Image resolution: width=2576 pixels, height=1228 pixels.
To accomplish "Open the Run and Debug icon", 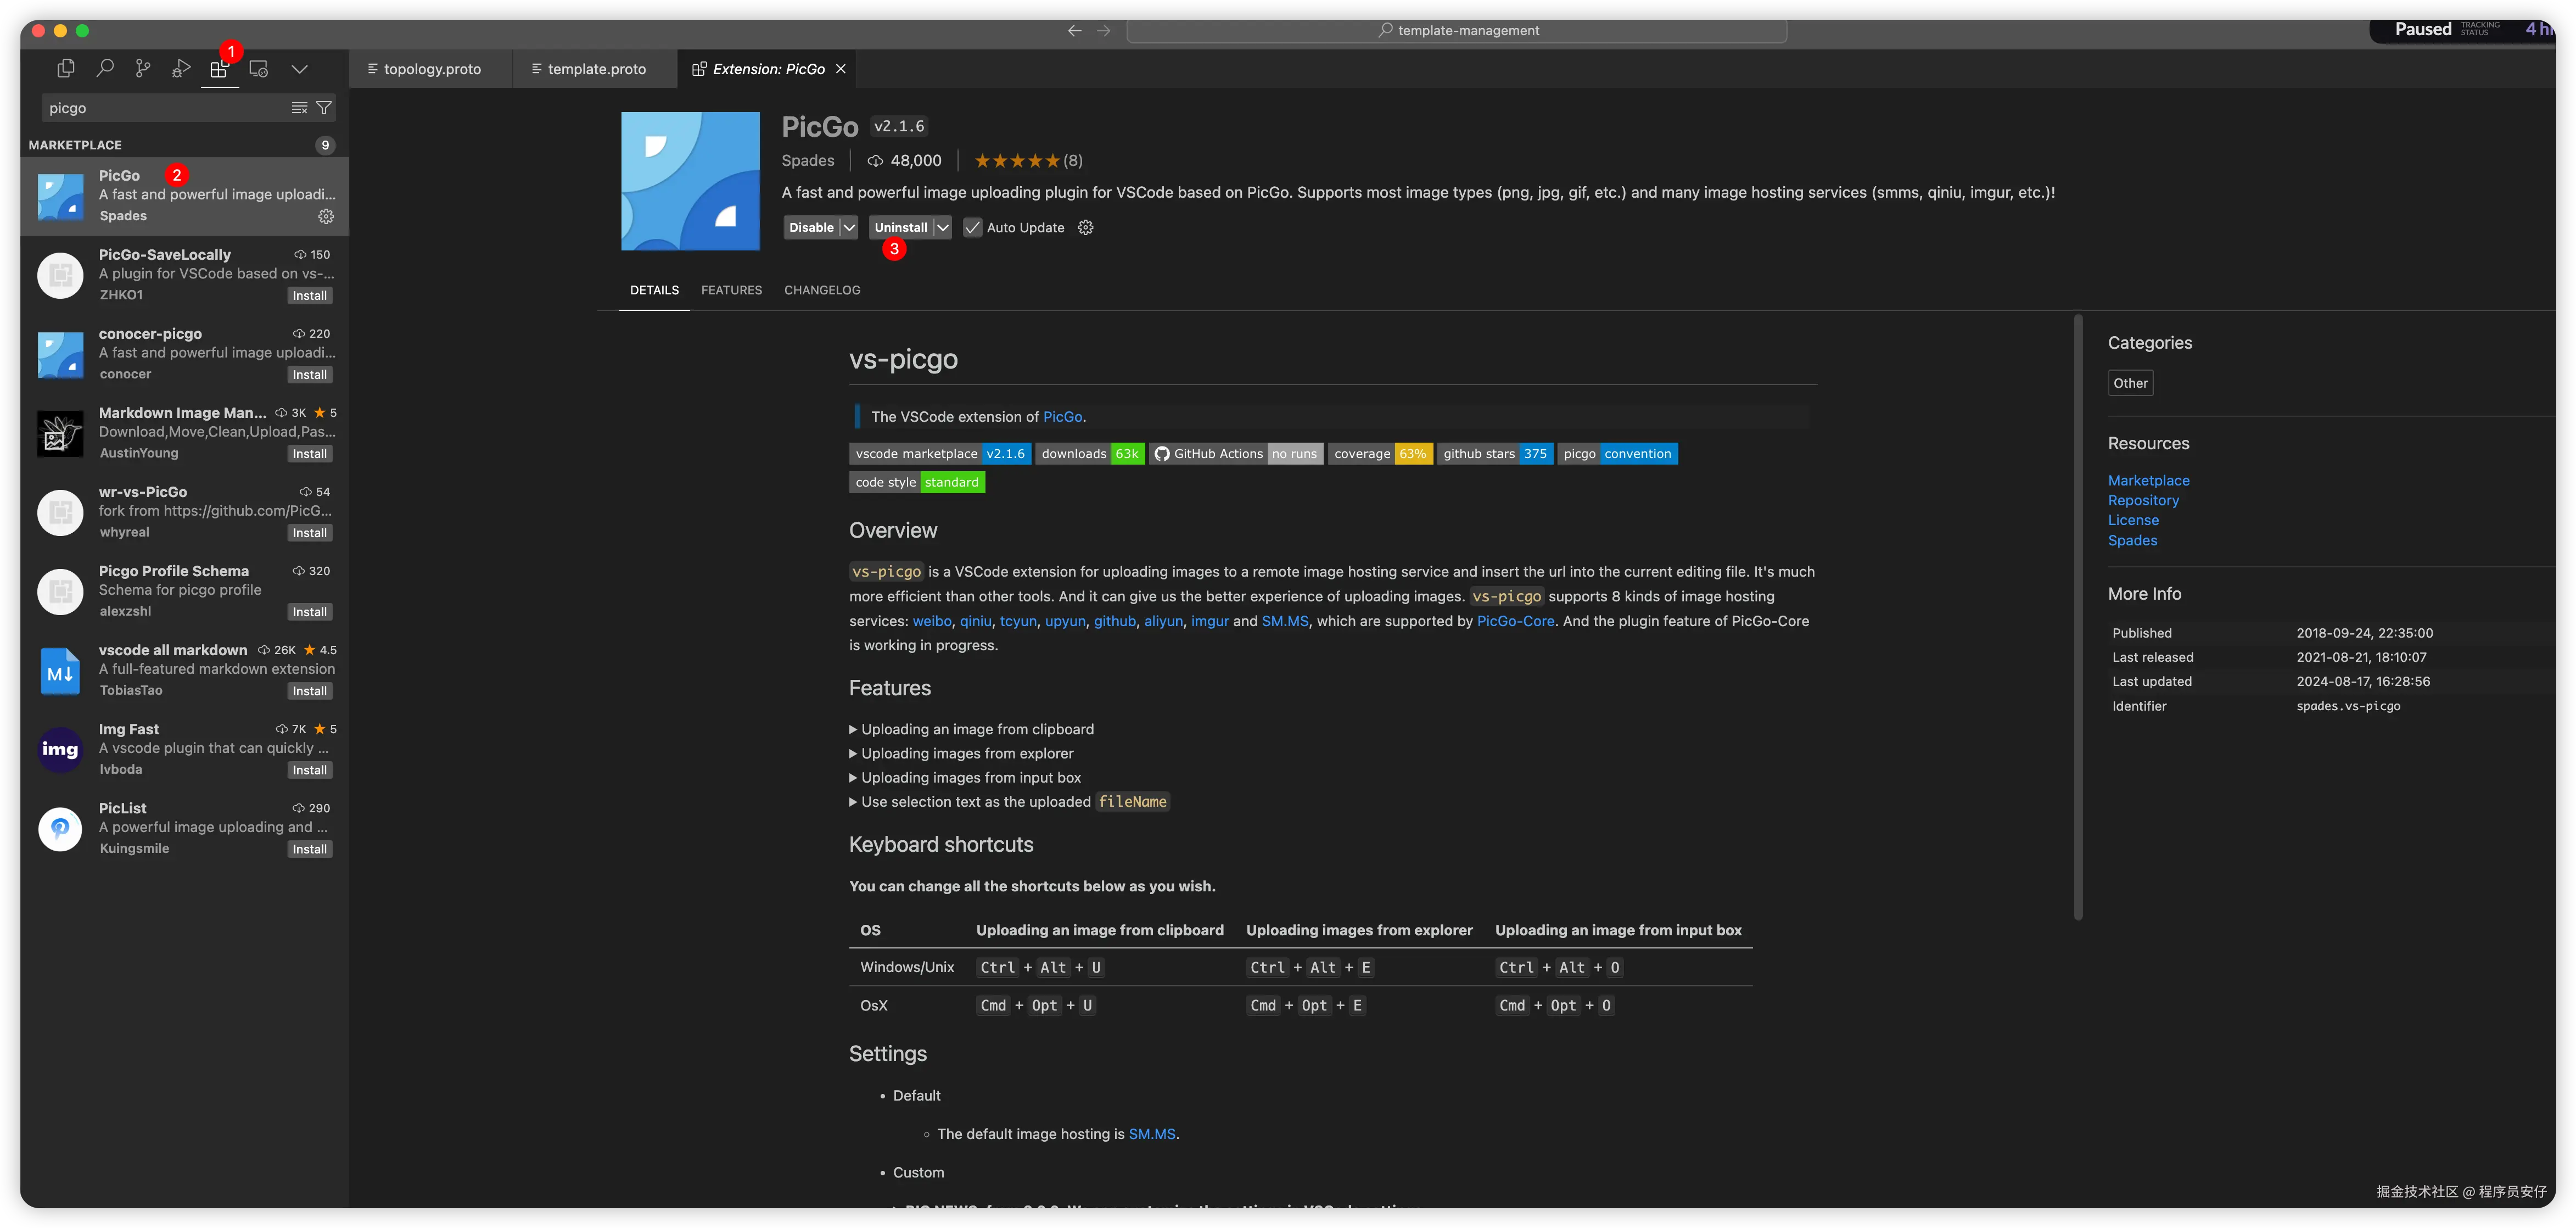I will pyautogui.click(x=181, y=68).
